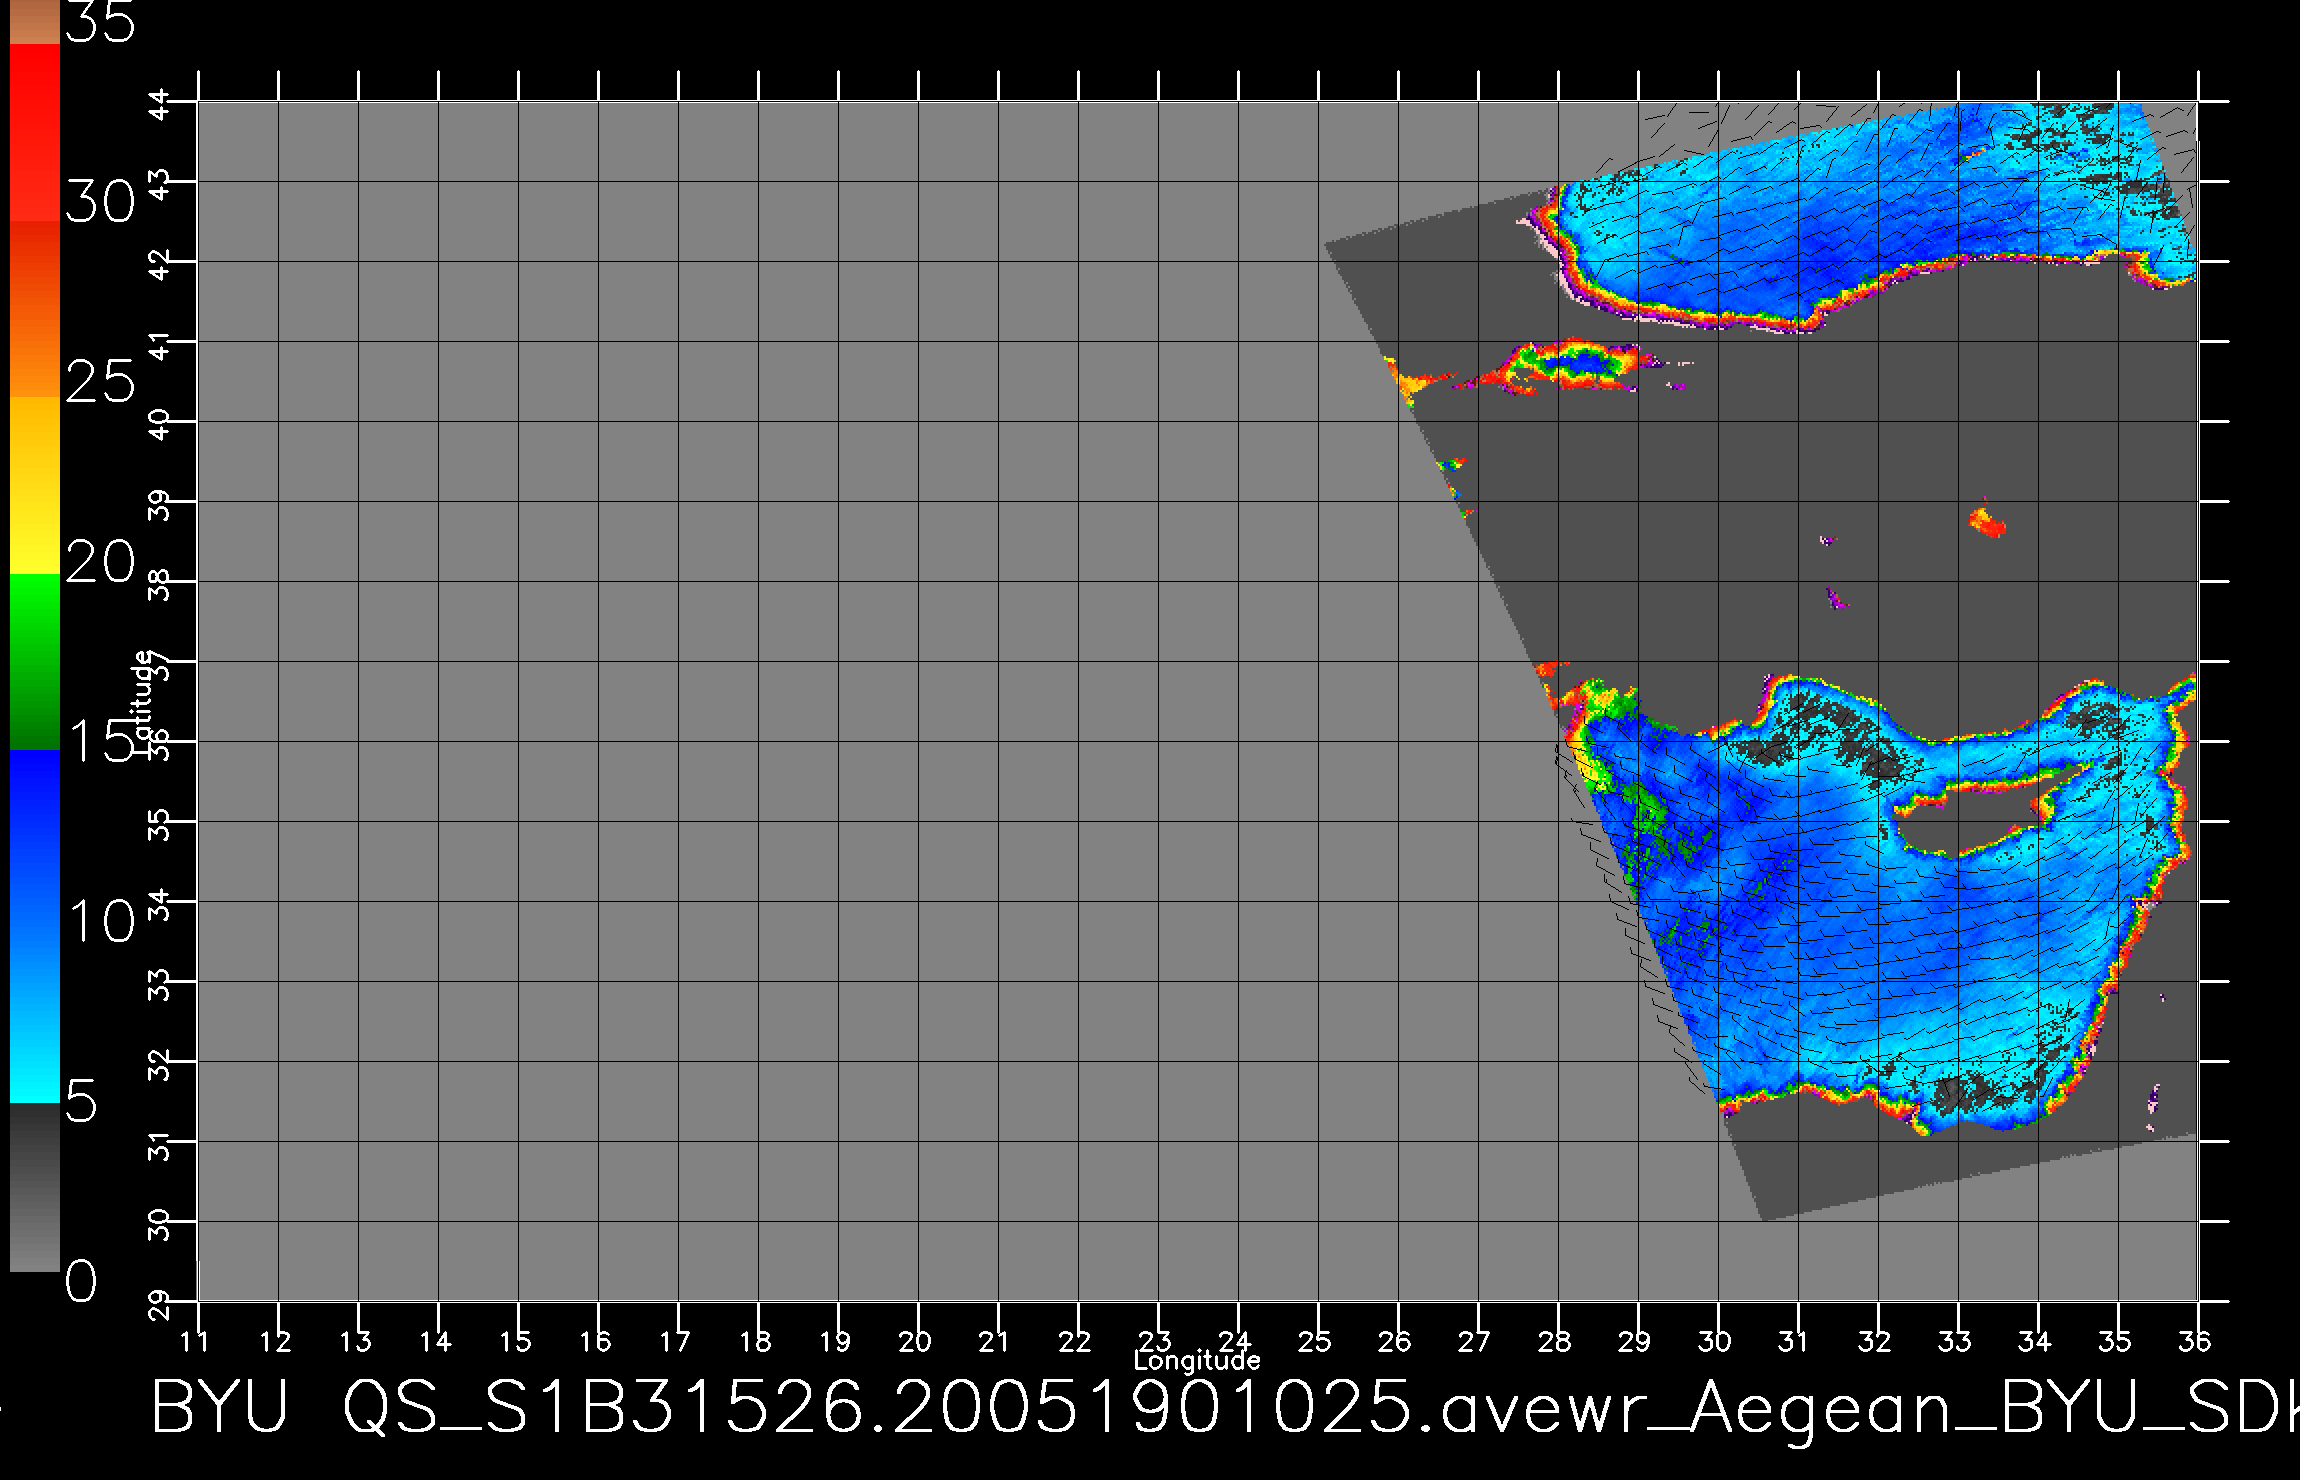Viewport: 2300px width, 1480px height.
Task: Select the yellow segment of the colorbar
Action: (35, 486)
